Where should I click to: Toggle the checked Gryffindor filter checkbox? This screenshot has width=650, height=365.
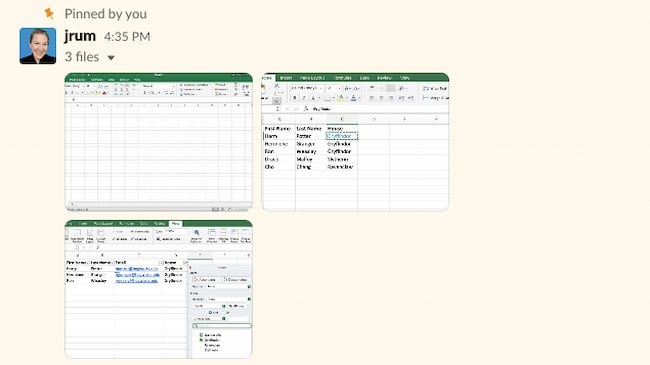(201, 340)
